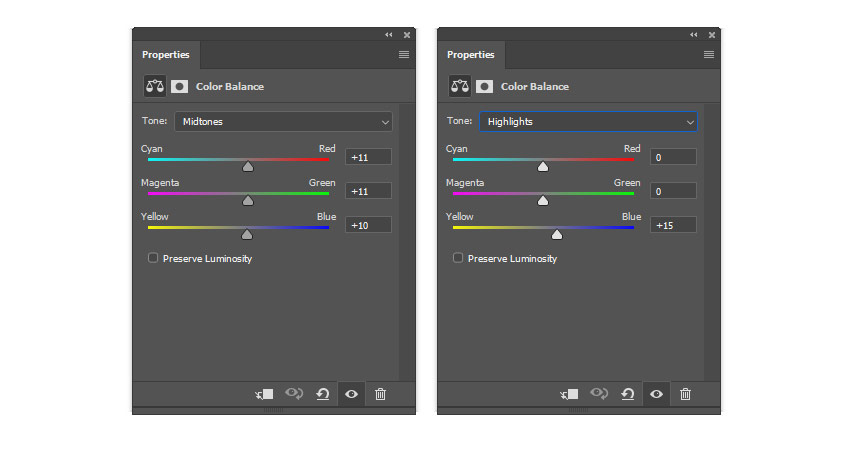Image resolution: width=850 pixels, height=453 pixels.
Task: Select the Properties tab in the Midtones panel
Action: [x=166, y=55]
